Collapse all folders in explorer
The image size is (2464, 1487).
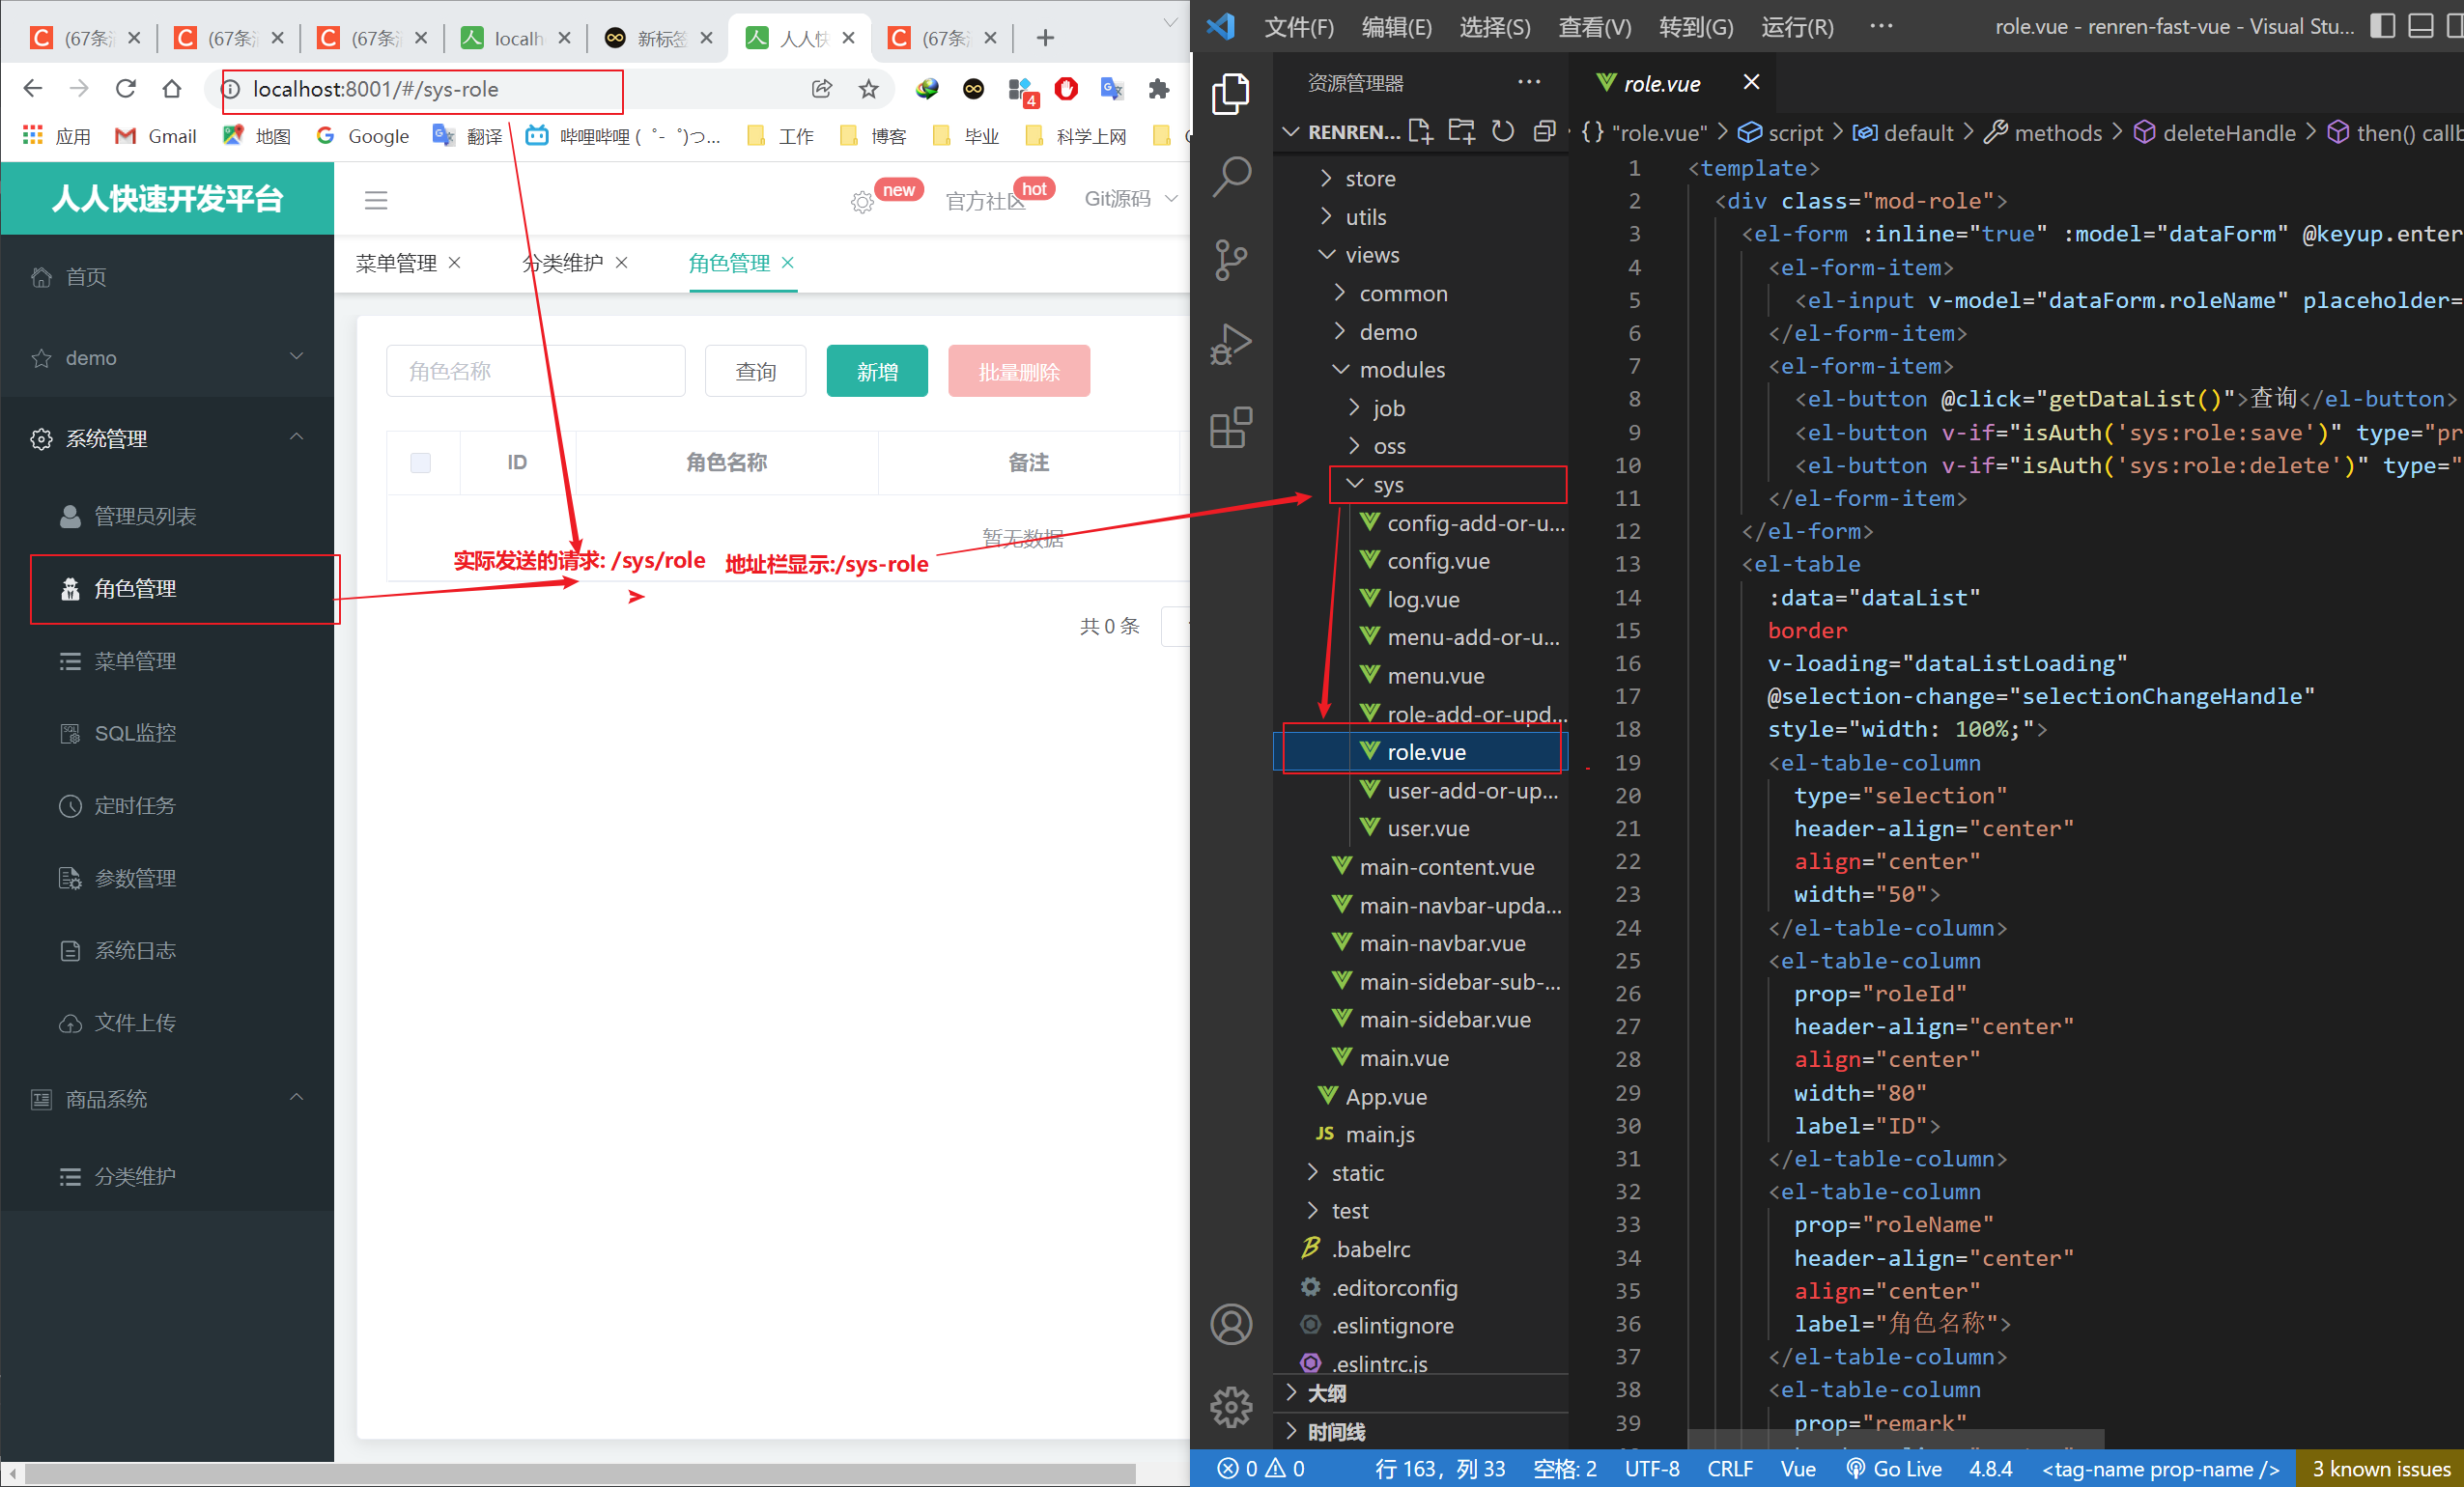click(1544, 131)
